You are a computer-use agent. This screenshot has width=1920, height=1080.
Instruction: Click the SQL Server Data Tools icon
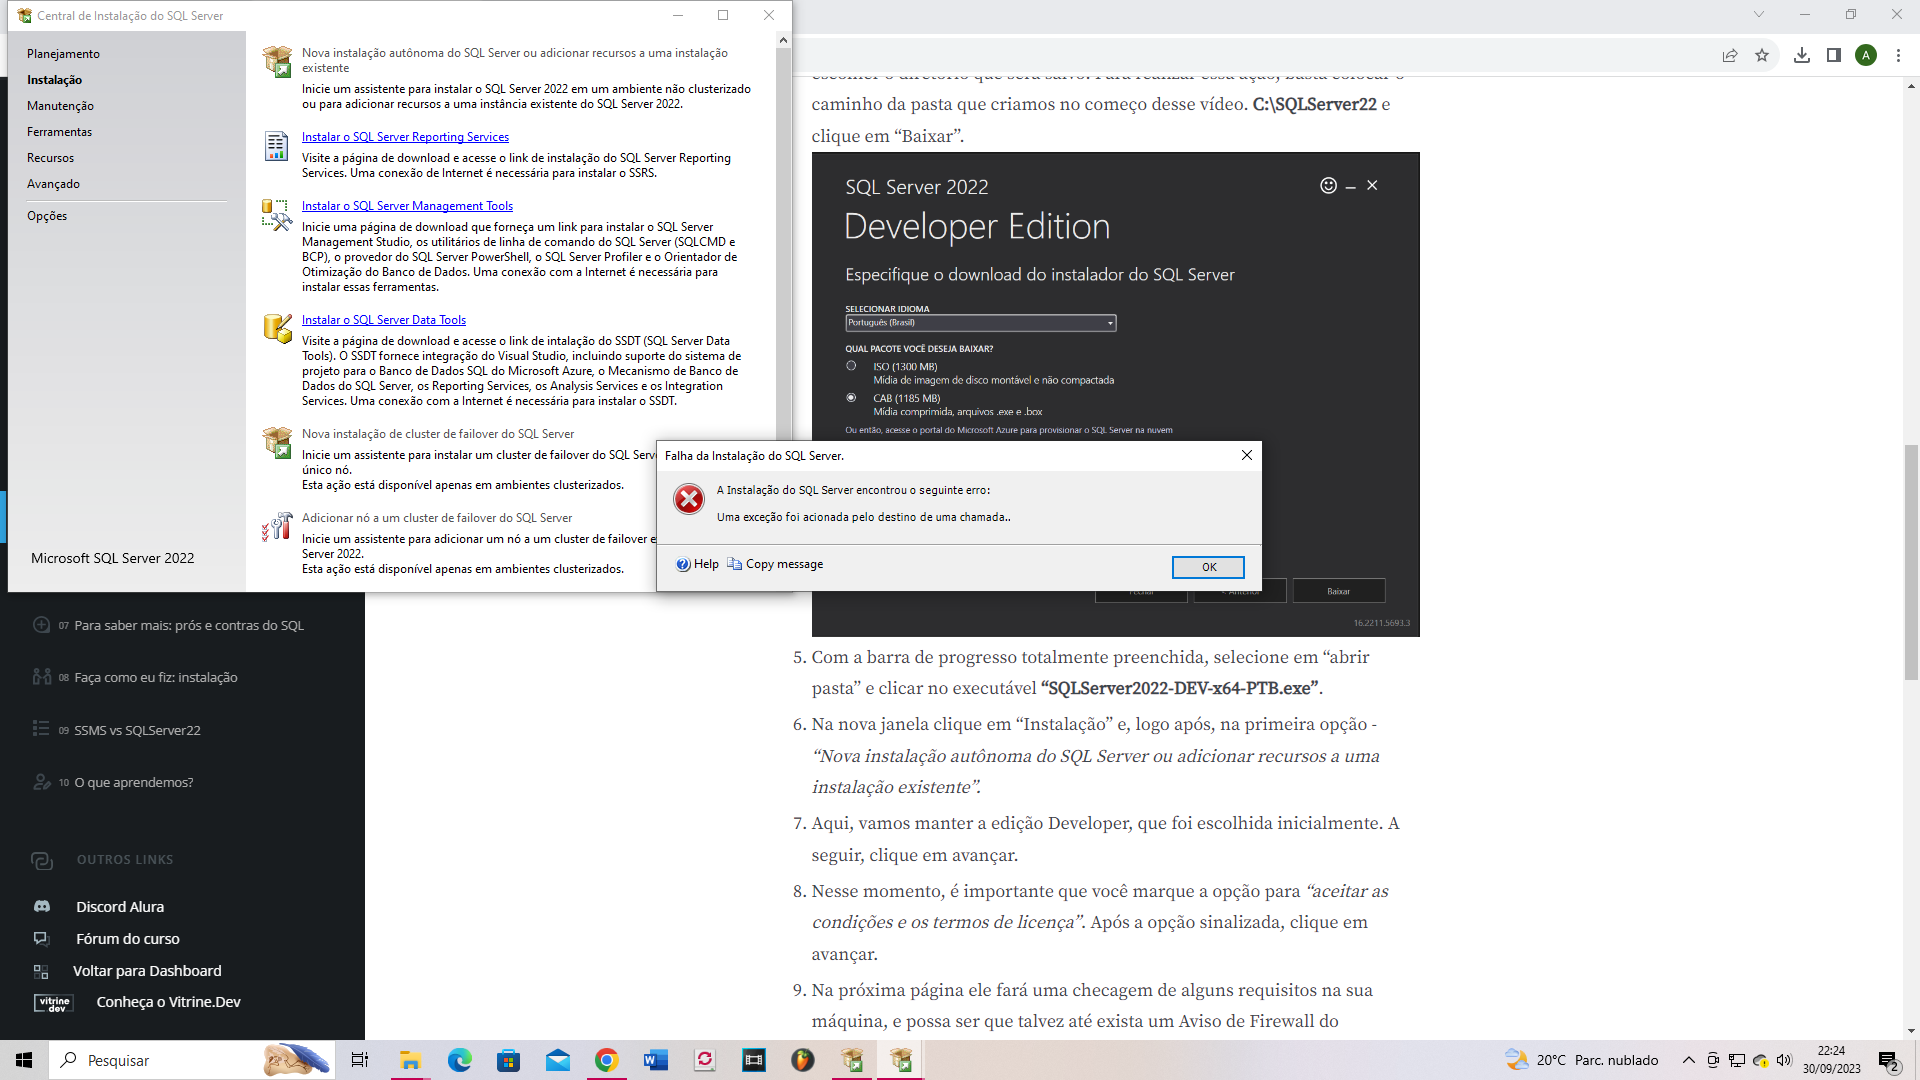pos(277,329)
